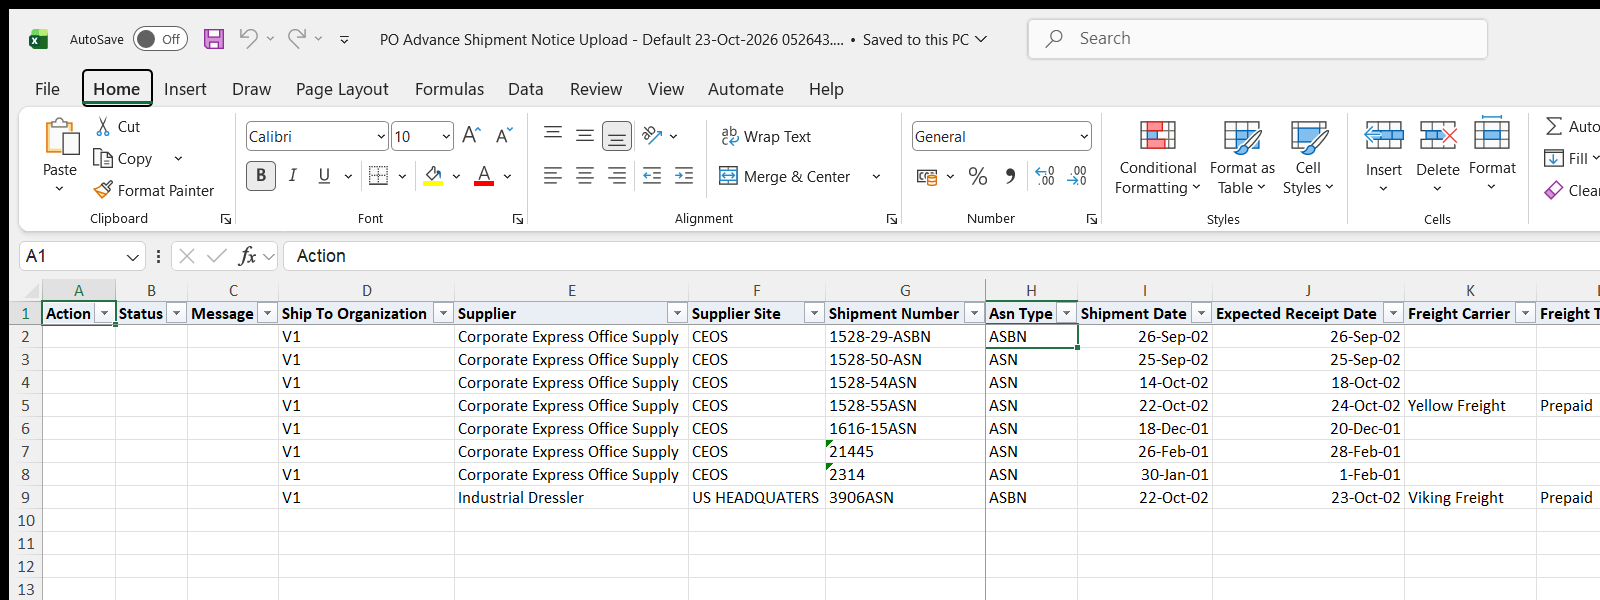This screenshot has height=600, width=1600.
Task: Open filter dropdown for Supplier column
Action: (677, 314)
